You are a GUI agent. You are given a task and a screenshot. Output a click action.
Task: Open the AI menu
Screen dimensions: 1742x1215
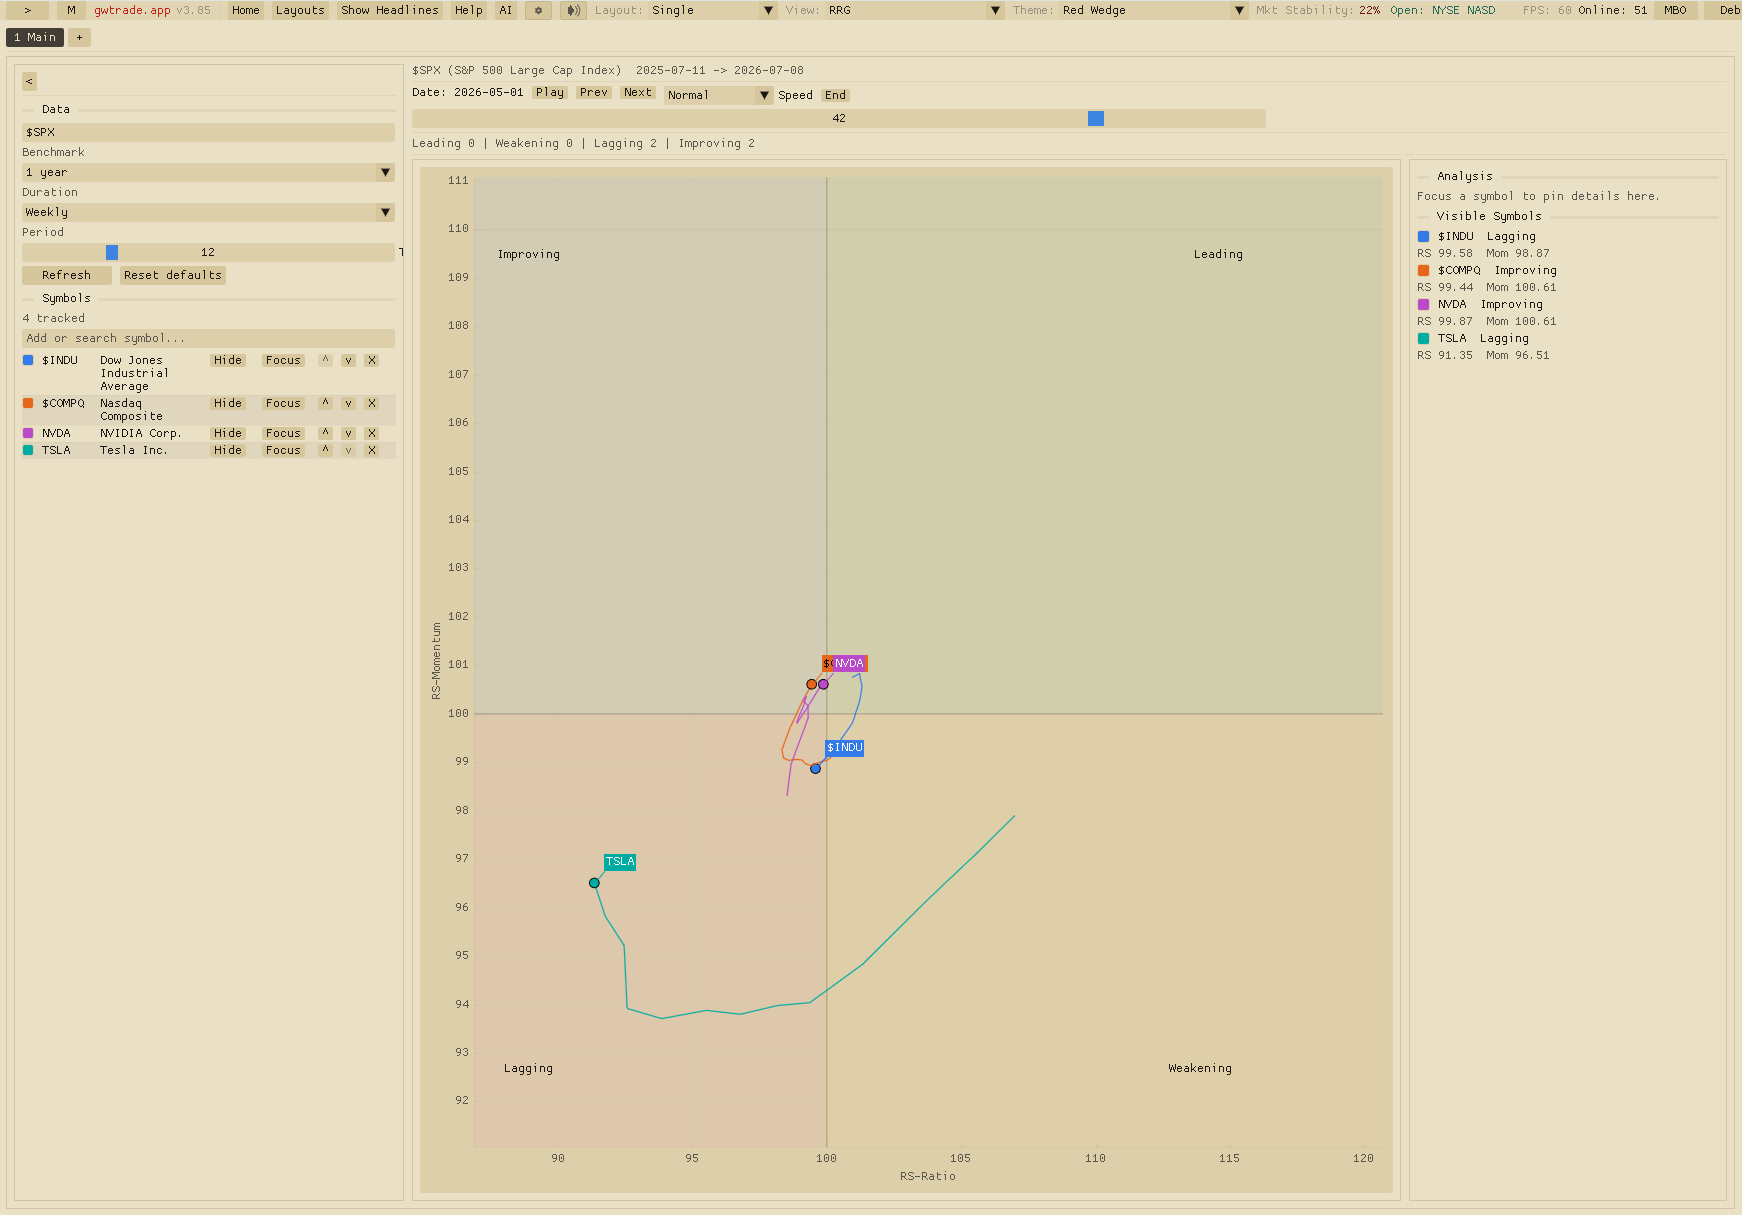tap(505, 10)
